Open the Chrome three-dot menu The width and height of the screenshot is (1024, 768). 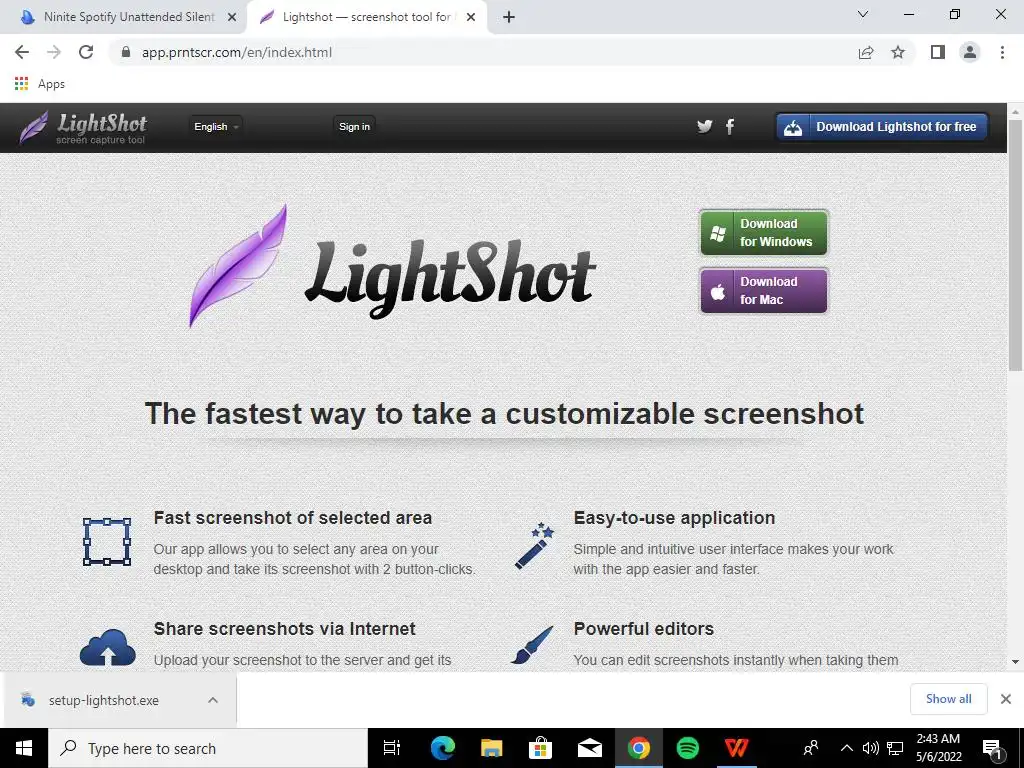point(1002,52)
